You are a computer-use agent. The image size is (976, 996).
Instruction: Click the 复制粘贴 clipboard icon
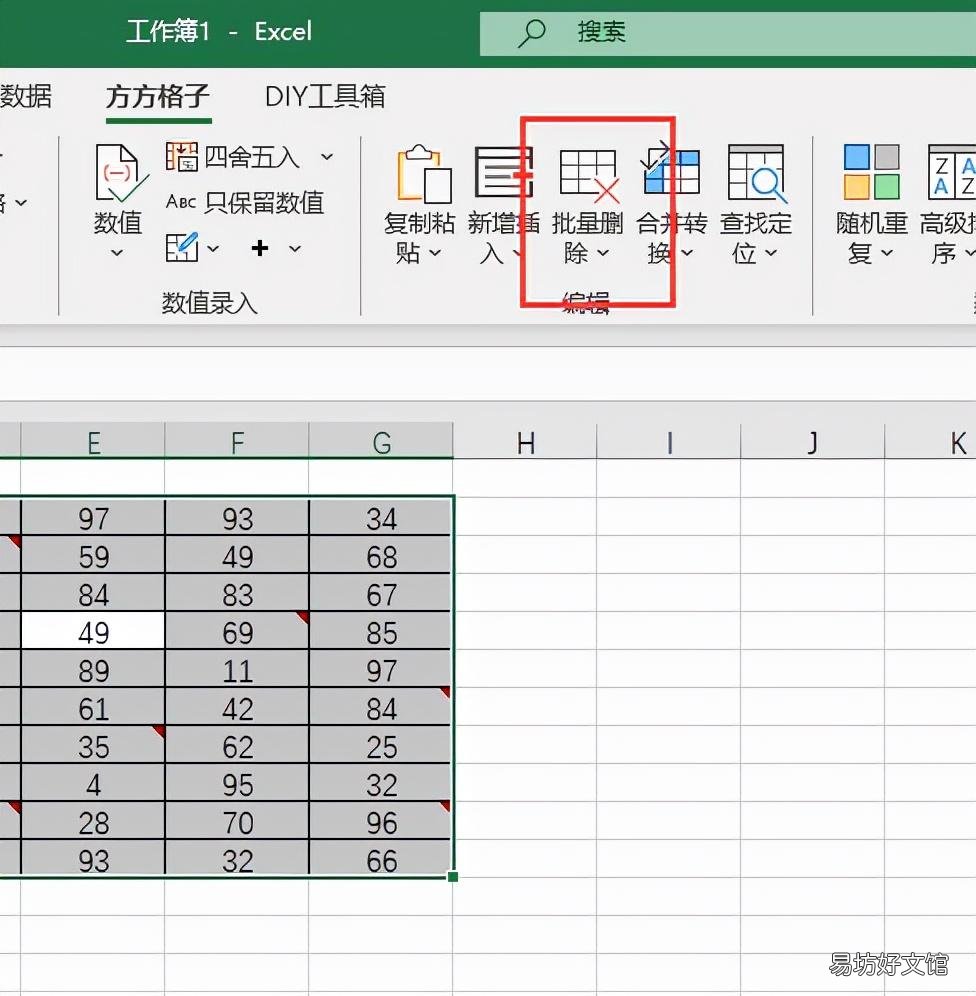[x=424, y=173]
